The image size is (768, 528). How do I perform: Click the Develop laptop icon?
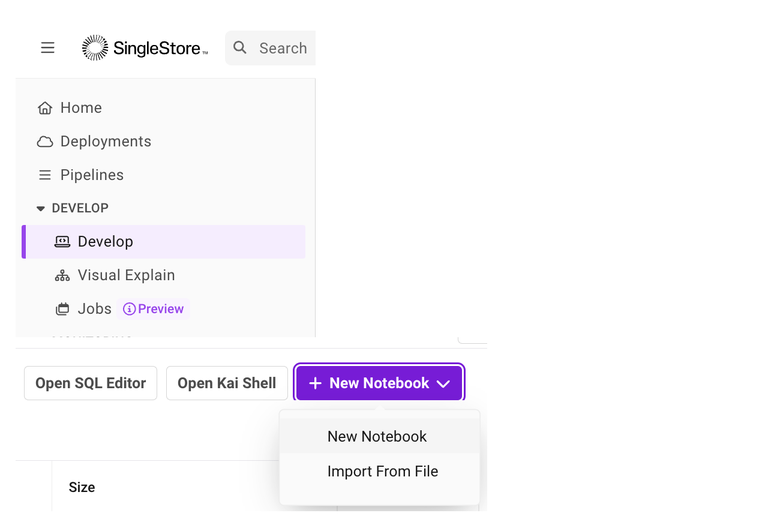(62, 242)
